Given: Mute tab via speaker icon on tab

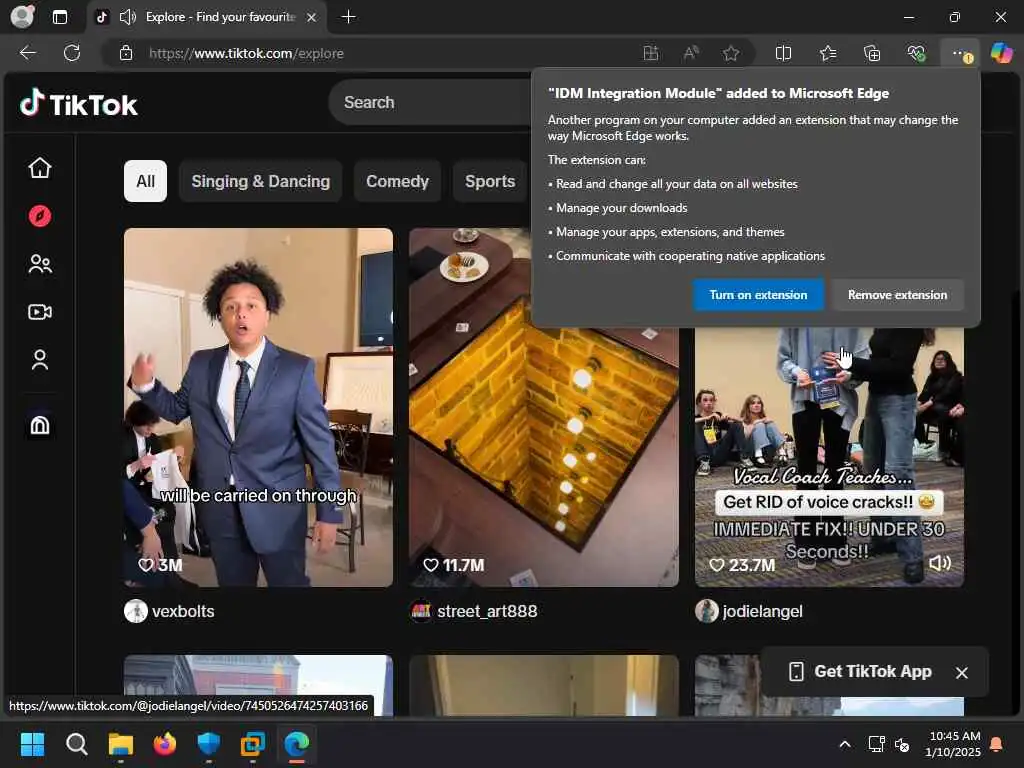Looking at the screenshot, I should pos(127,17).
